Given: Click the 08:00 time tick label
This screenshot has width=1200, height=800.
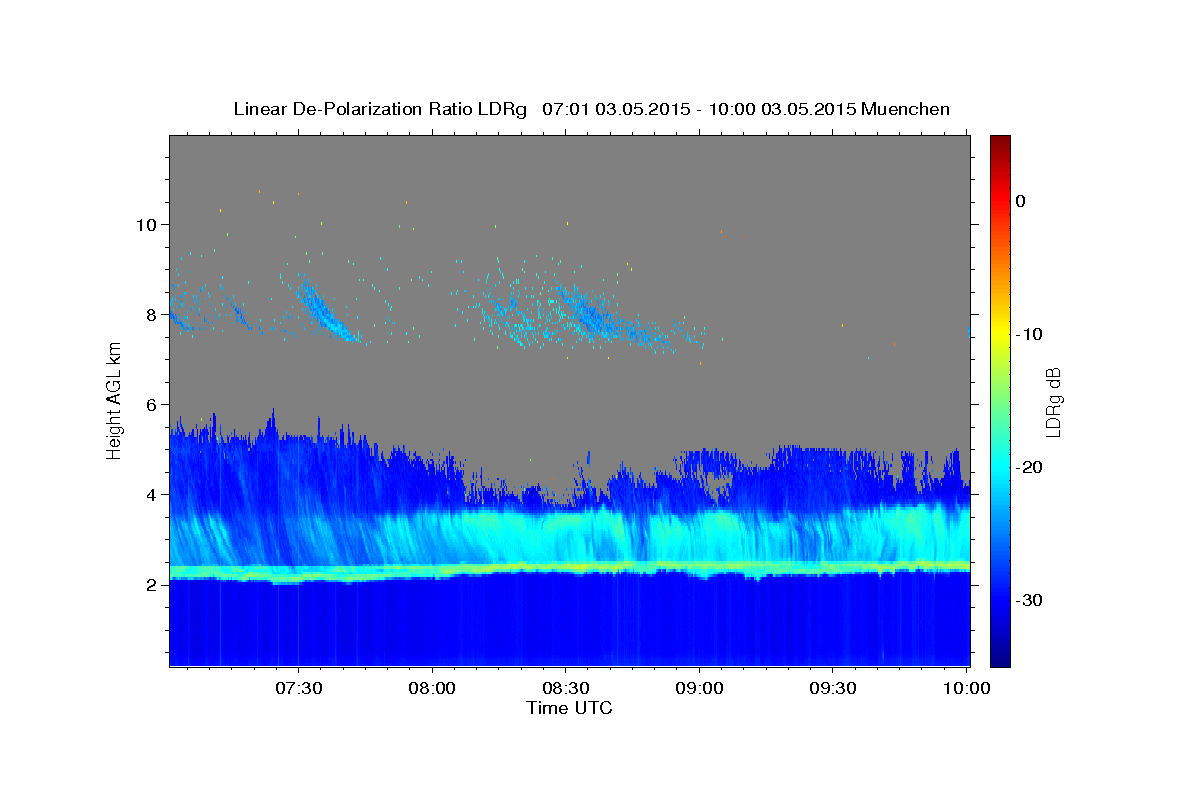Looking at the screenshot, I should (432, 689).
